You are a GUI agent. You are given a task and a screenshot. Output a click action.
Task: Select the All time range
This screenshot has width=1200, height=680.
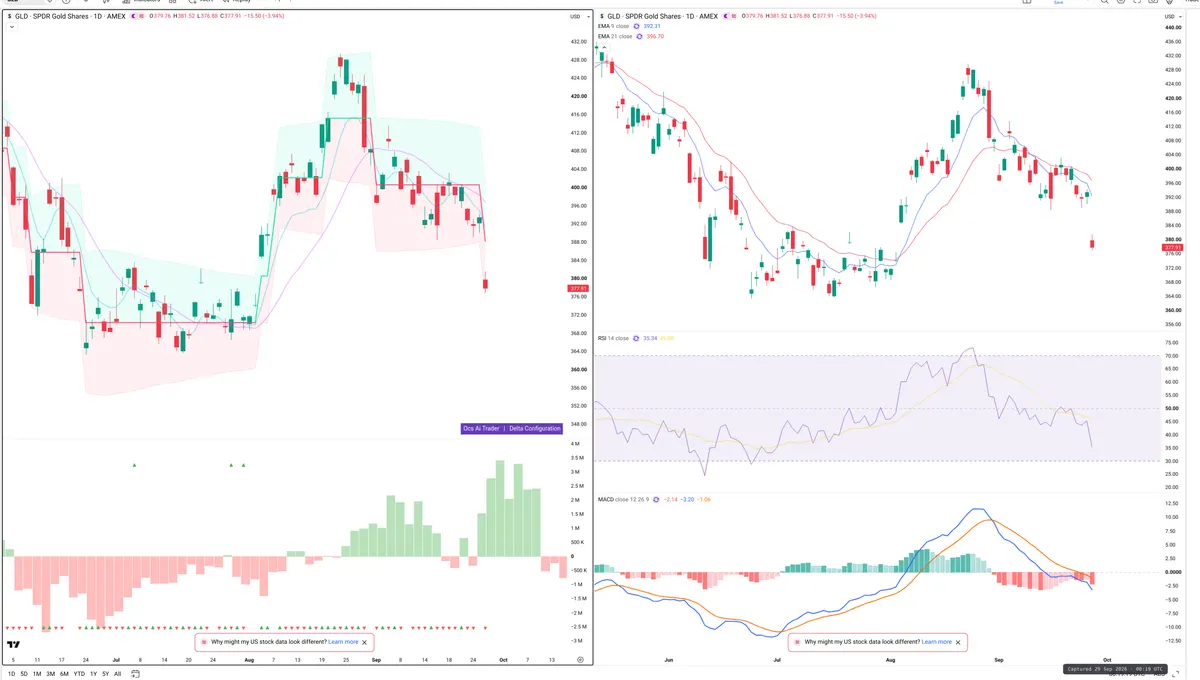[118, 674]
